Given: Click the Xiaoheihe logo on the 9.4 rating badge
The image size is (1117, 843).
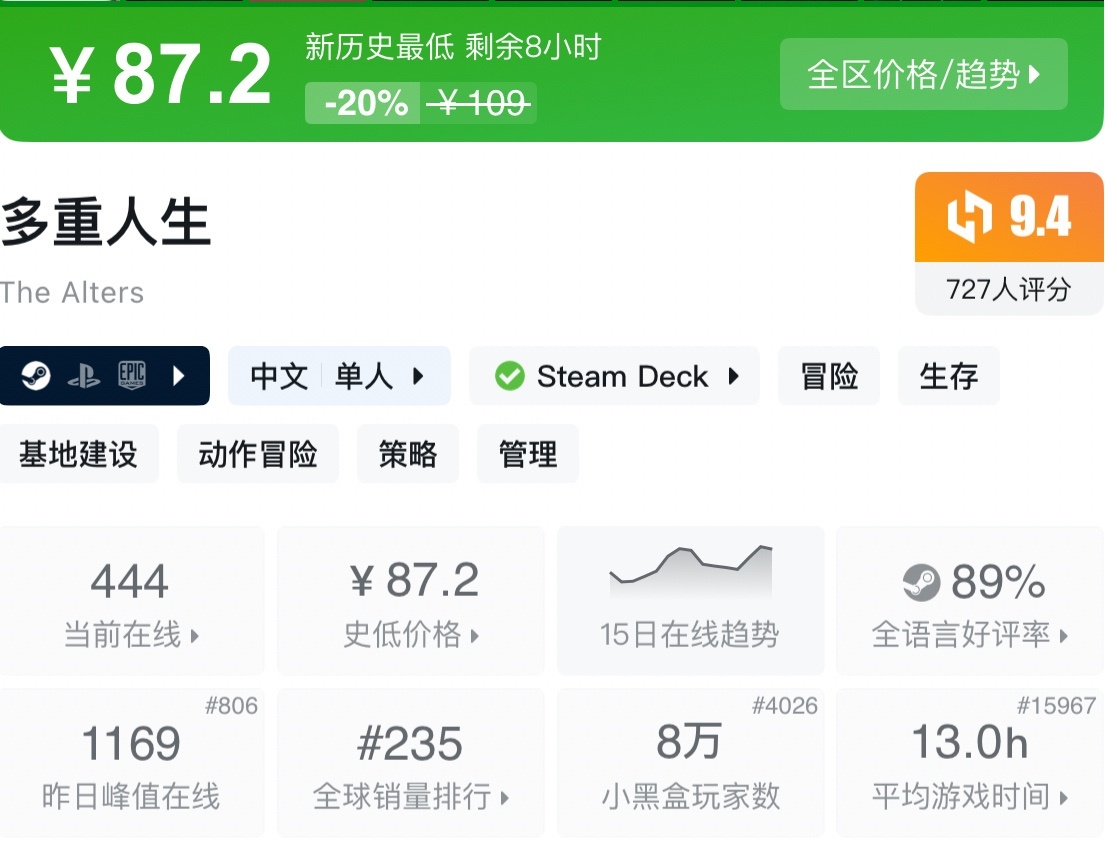Looking at the screenshot, I should pyautogui.click(x=969, y=217).
